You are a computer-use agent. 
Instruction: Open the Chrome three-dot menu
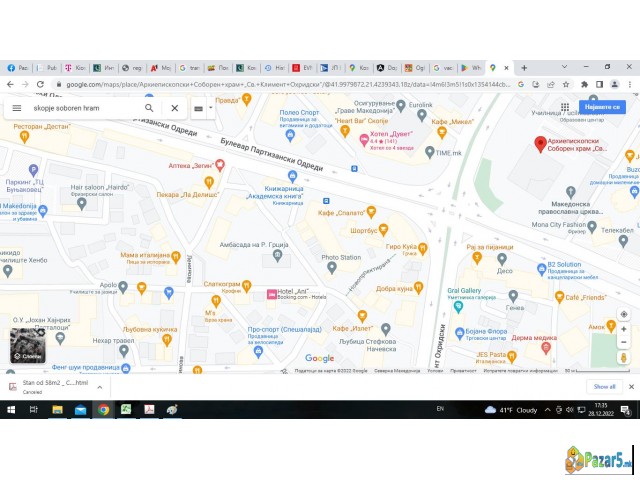(x=630, y=84)
